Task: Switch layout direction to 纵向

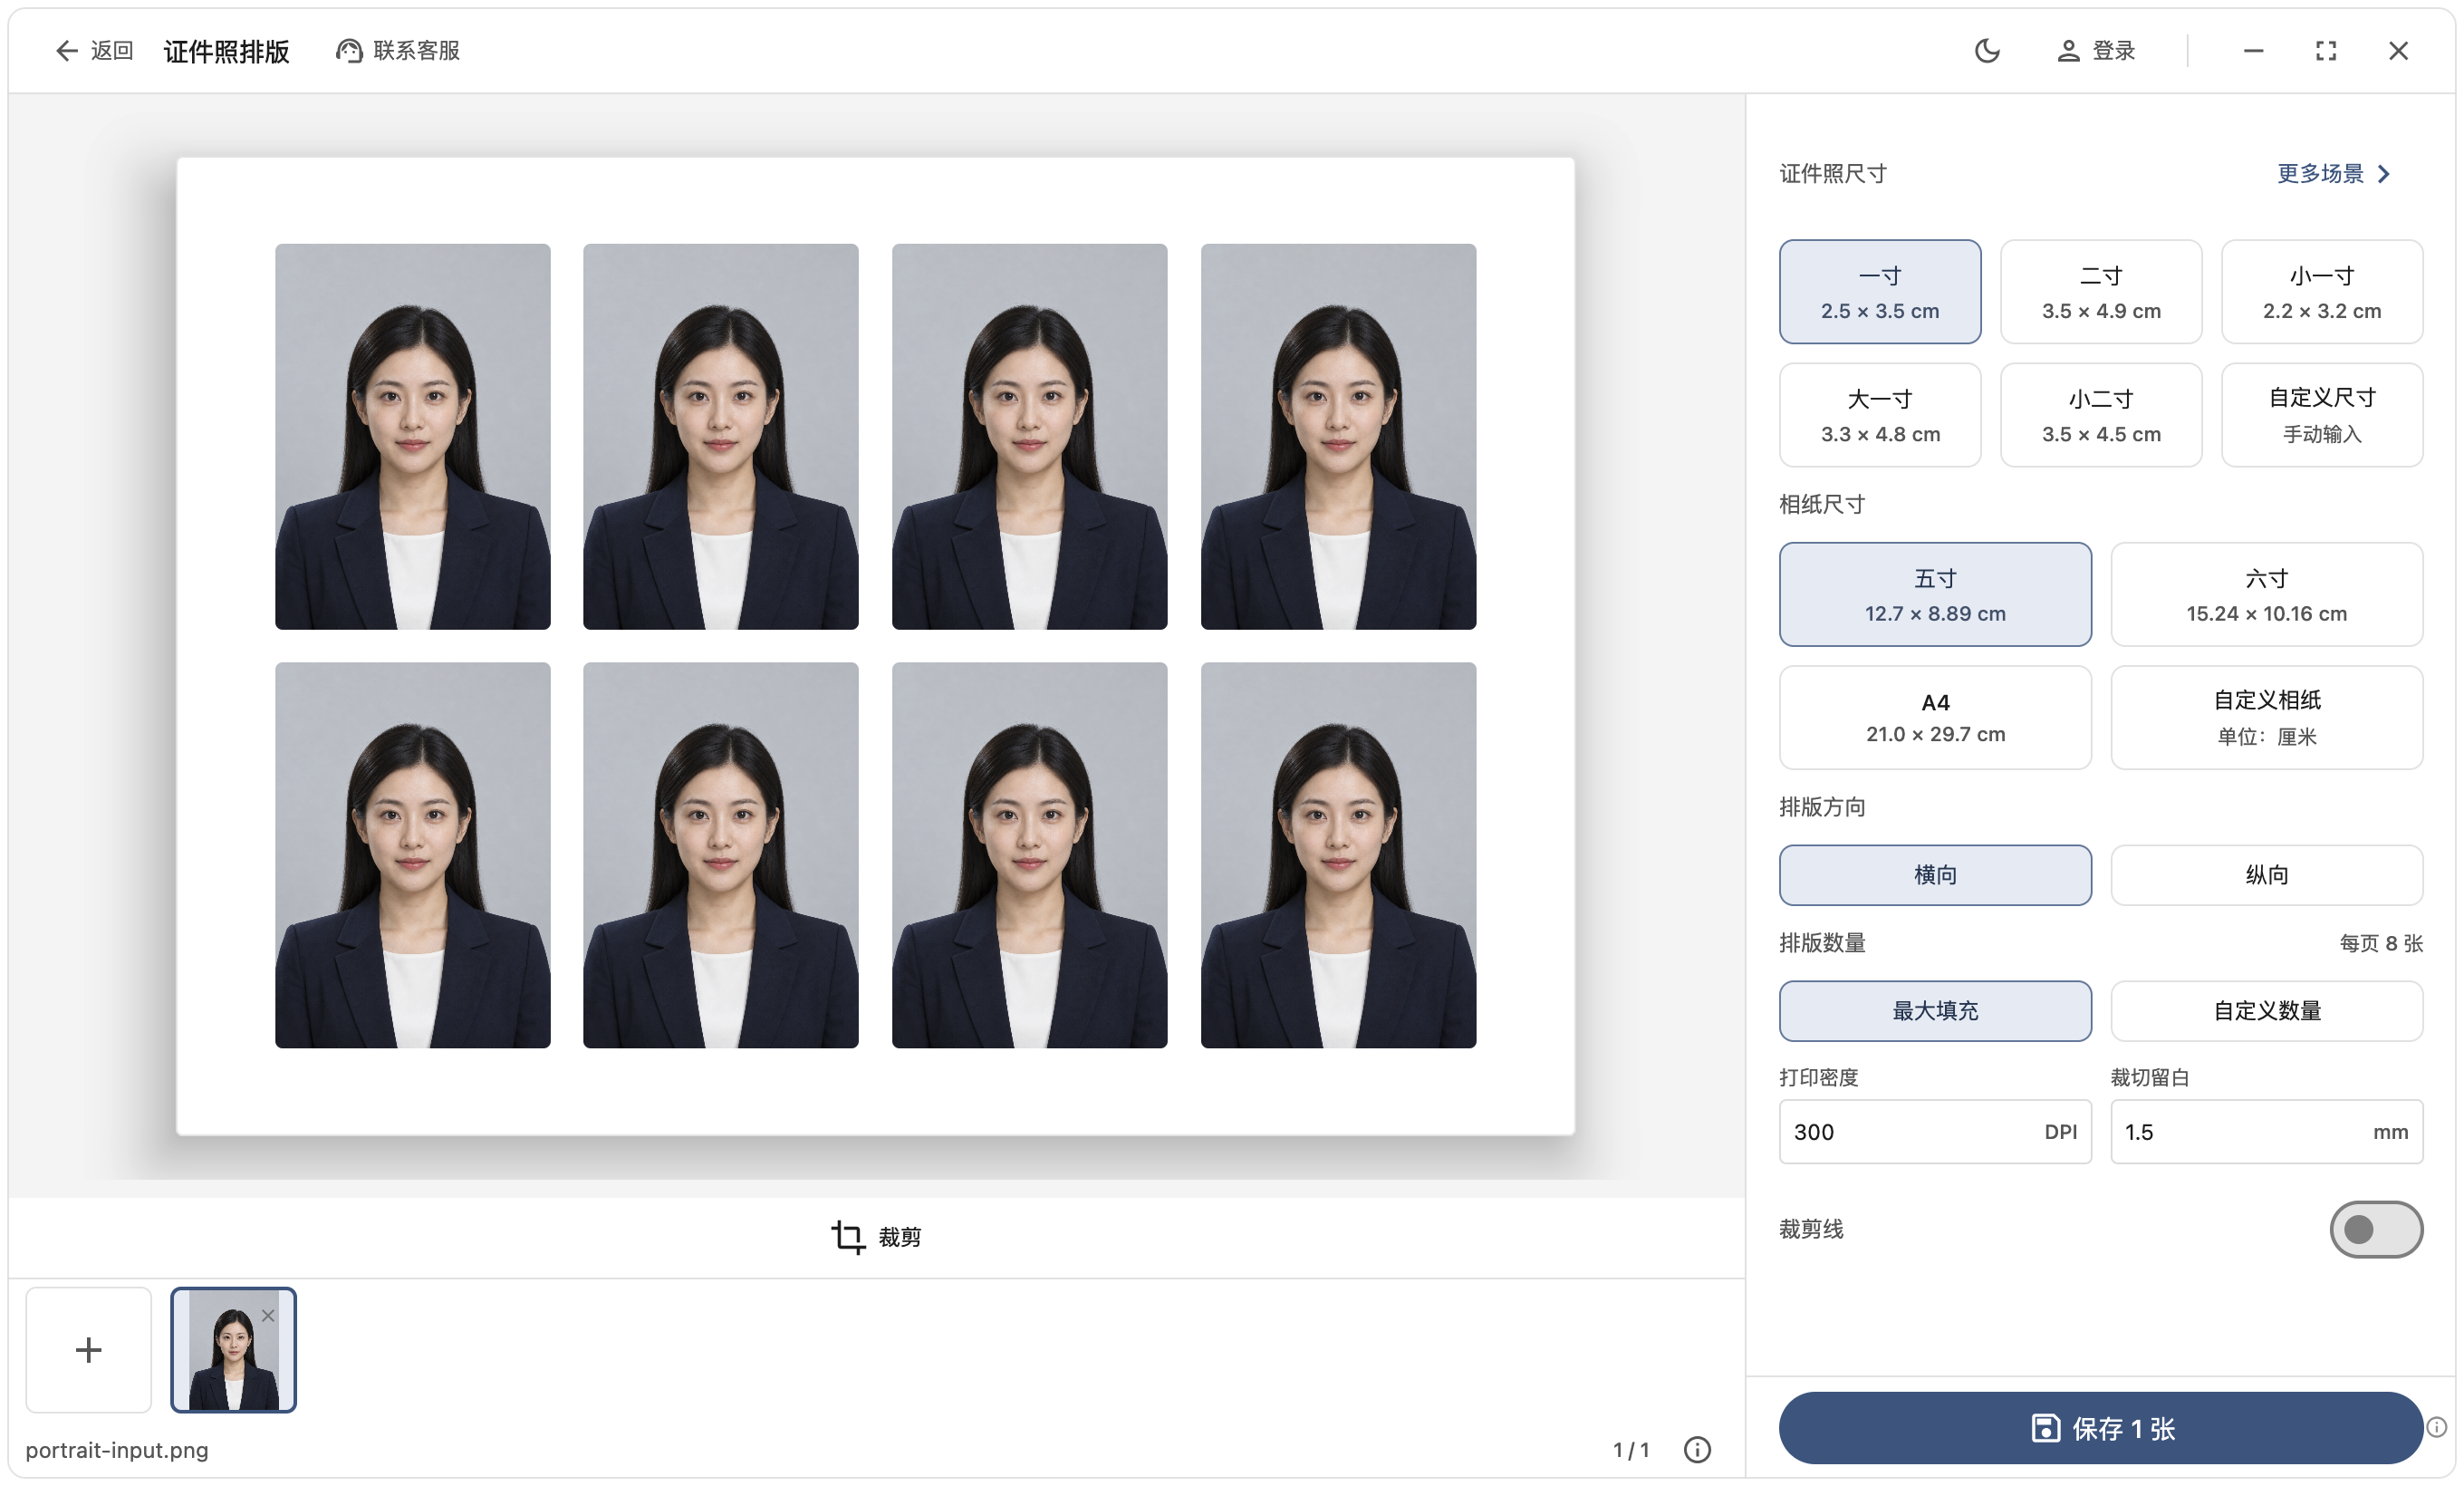Action: (2266, 875)
